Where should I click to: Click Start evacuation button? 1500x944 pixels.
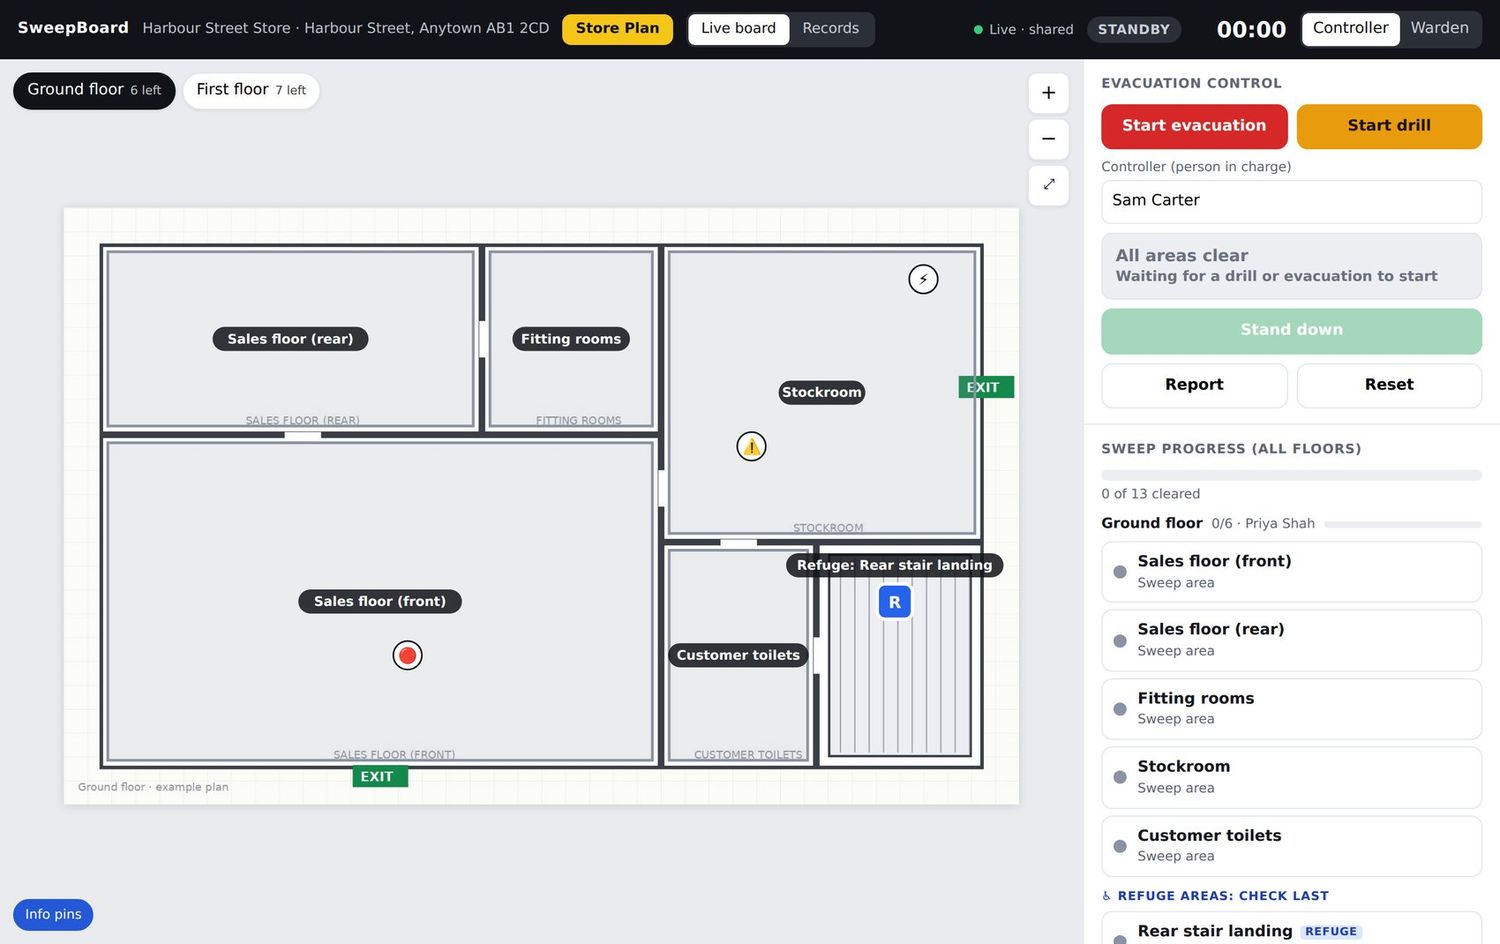1194,126
